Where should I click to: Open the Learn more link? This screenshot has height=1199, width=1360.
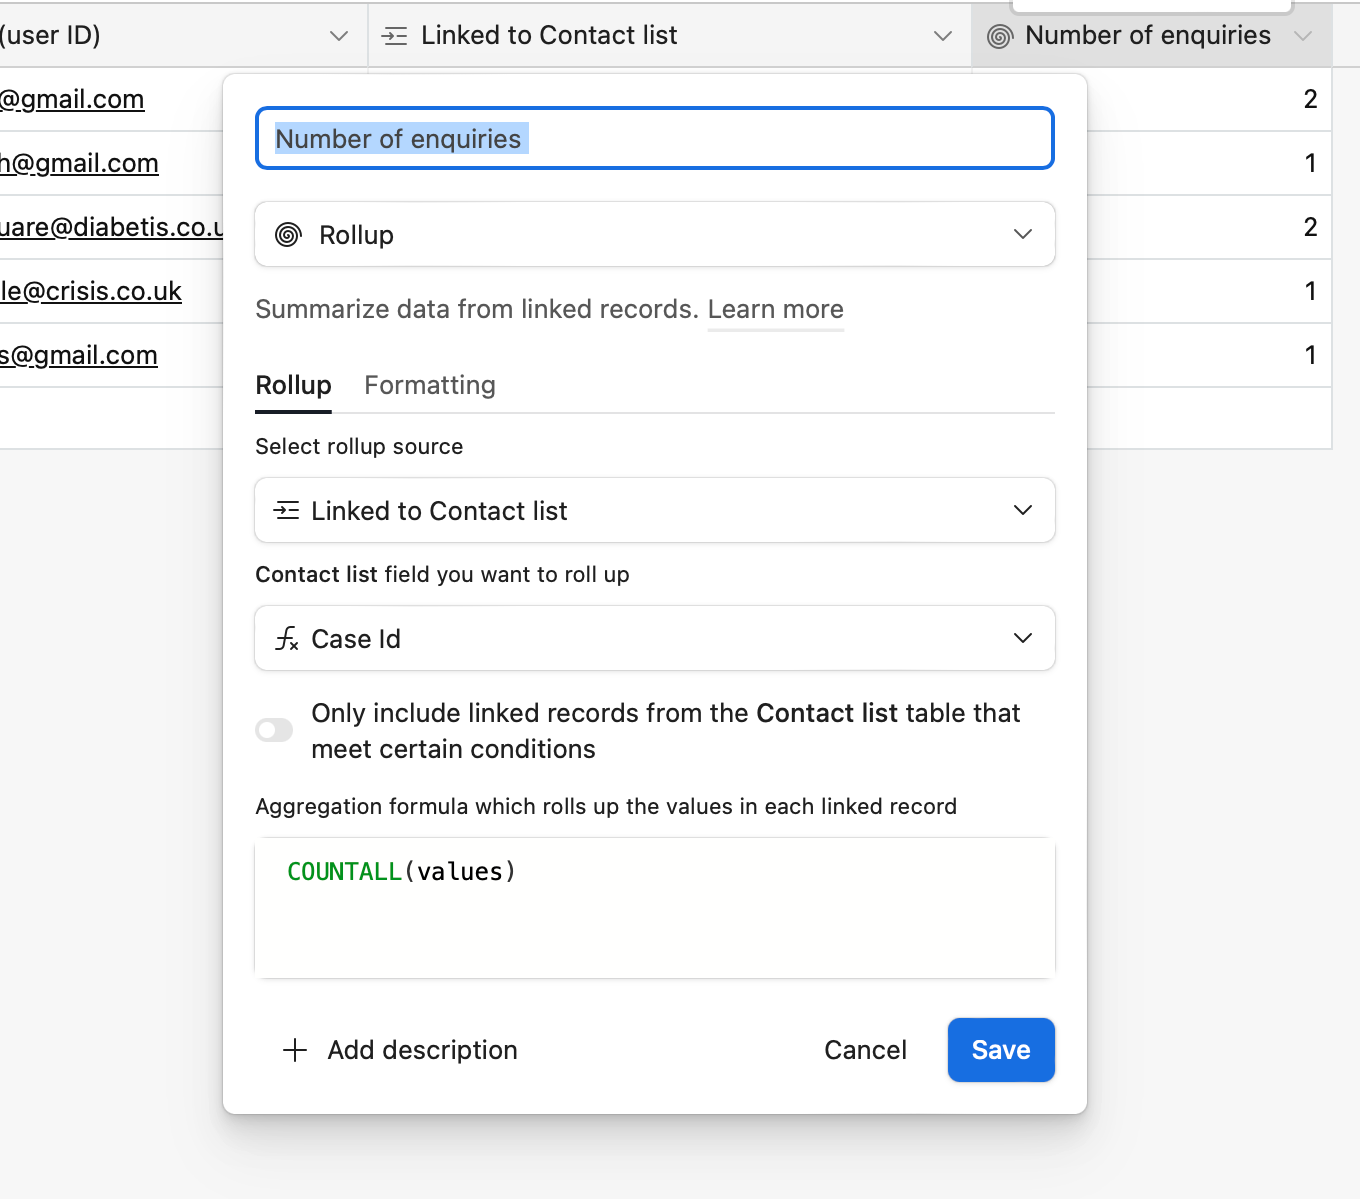point(775,310)
